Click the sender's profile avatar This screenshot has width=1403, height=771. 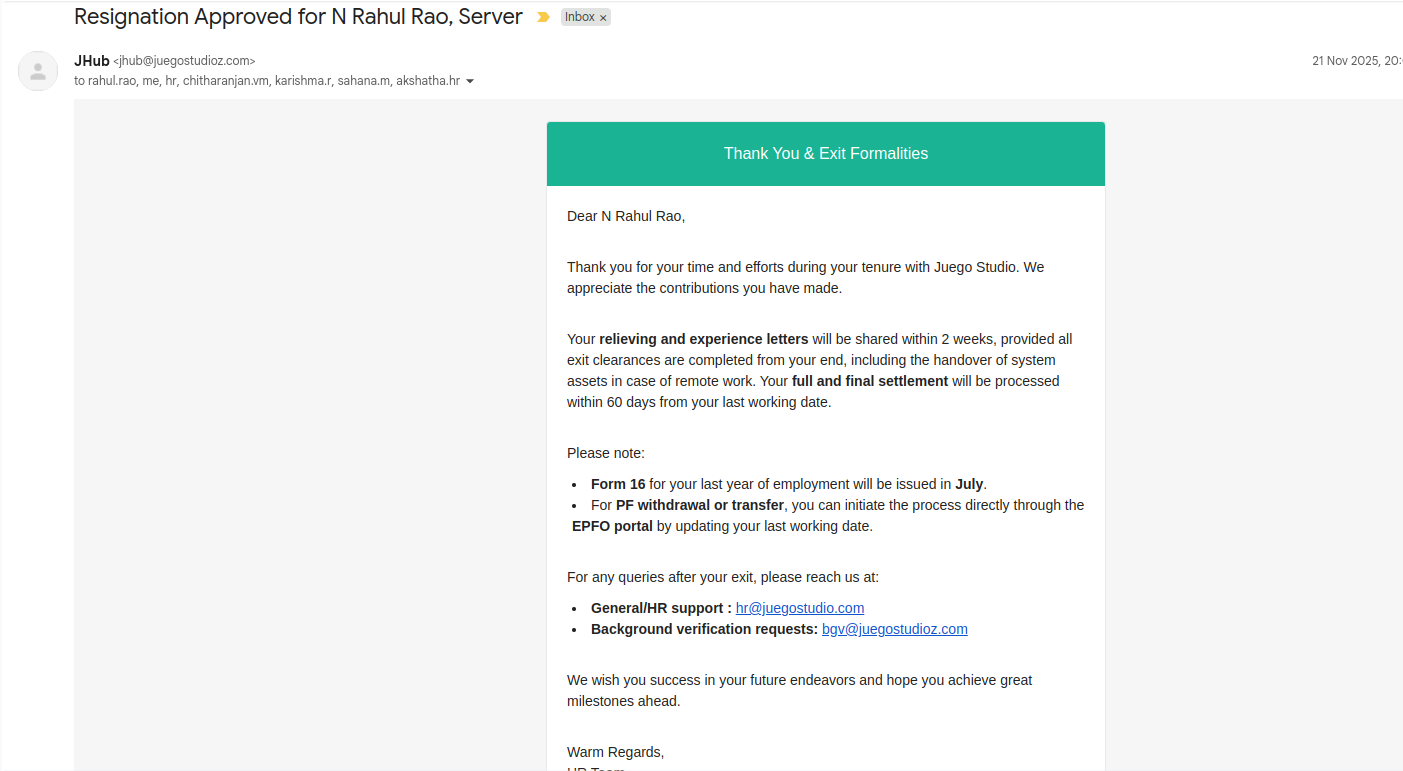click(38, 71)
